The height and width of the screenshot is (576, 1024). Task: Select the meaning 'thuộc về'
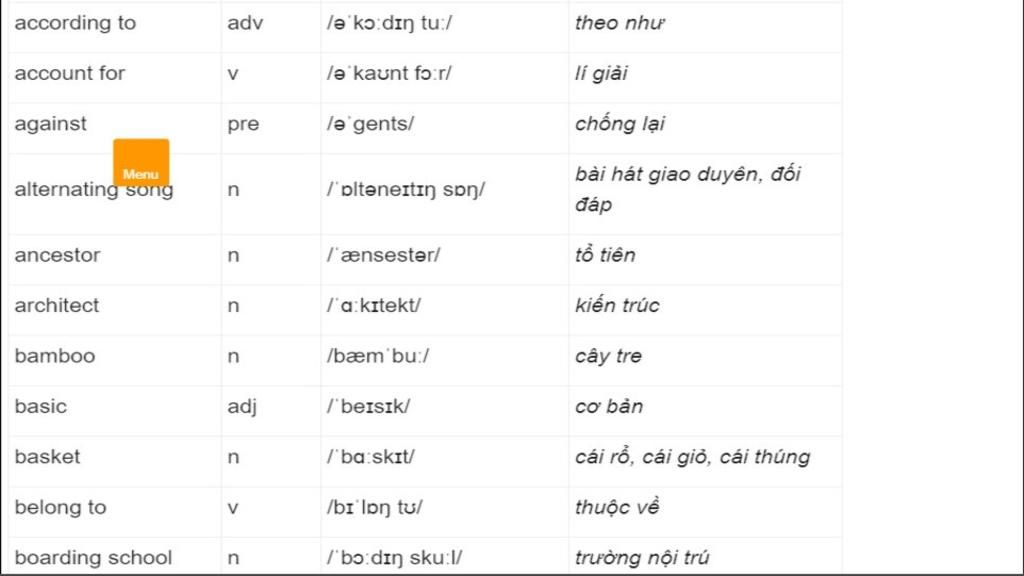(x=617, y=507)
